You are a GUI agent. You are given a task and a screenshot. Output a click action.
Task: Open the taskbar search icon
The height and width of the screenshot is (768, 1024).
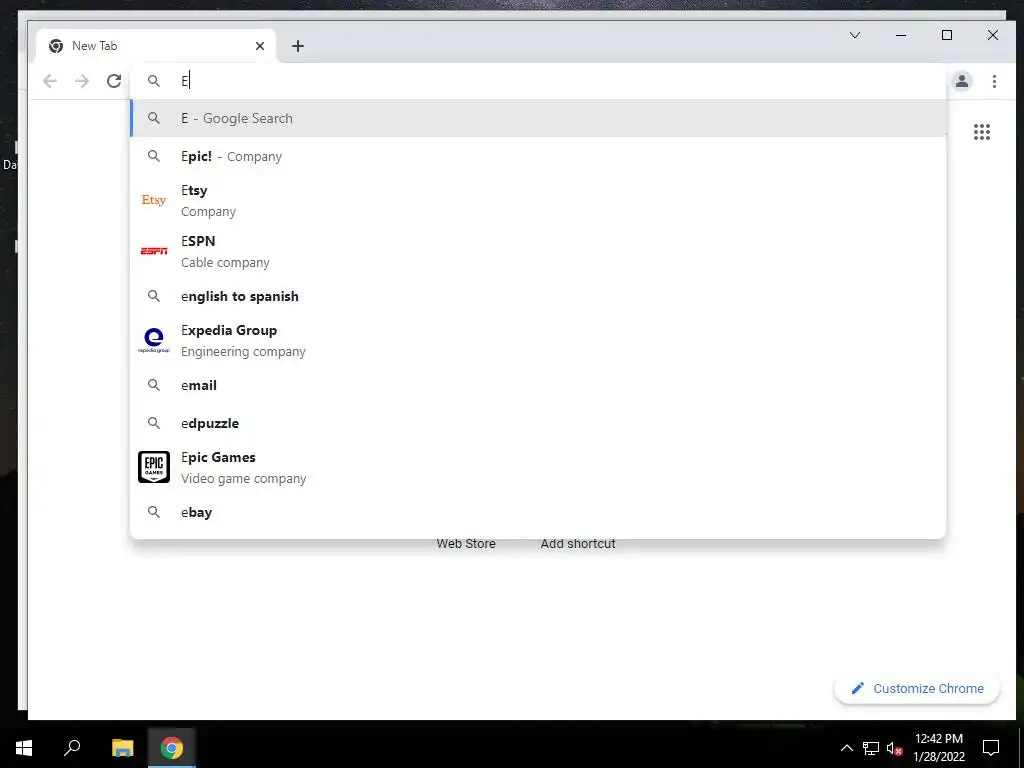[x=72, y=747]
